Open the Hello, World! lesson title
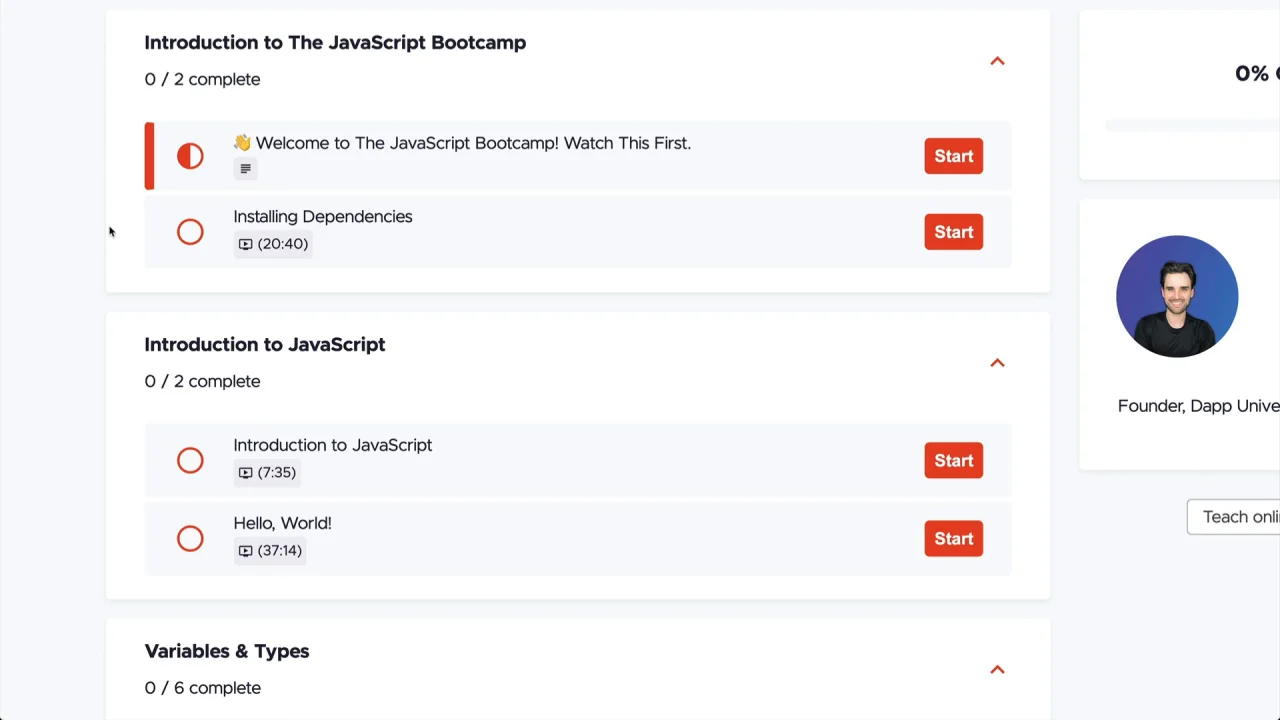1280x720 pixels. (282, 523)
